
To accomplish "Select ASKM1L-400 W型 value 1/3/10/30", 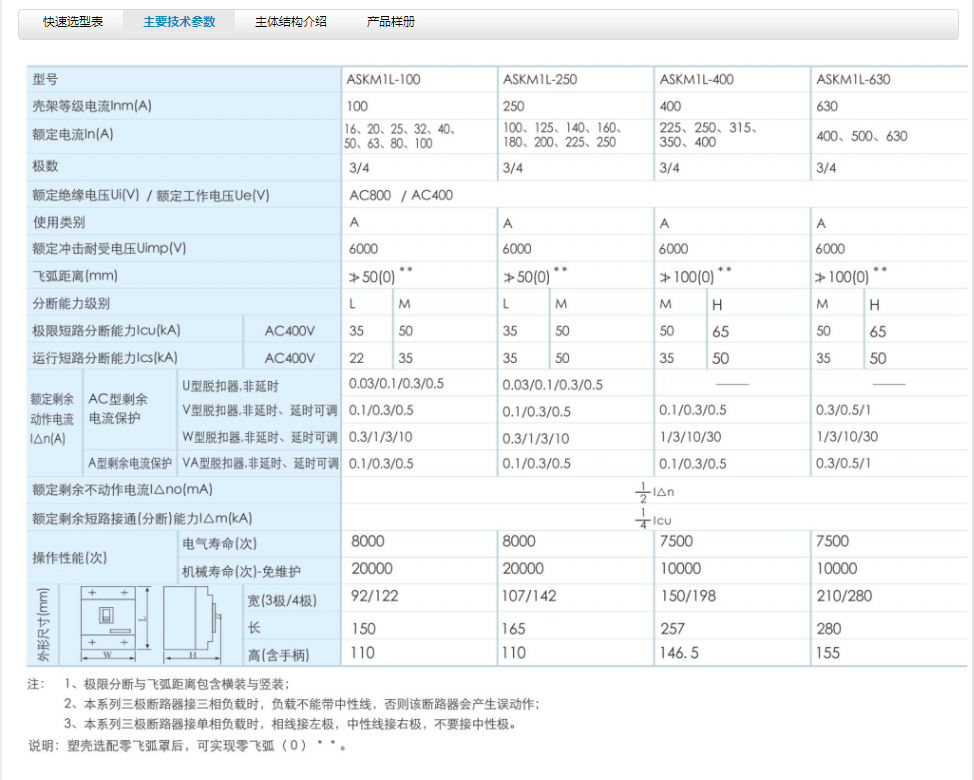I will pyautogui.click(x=690, y=437).
